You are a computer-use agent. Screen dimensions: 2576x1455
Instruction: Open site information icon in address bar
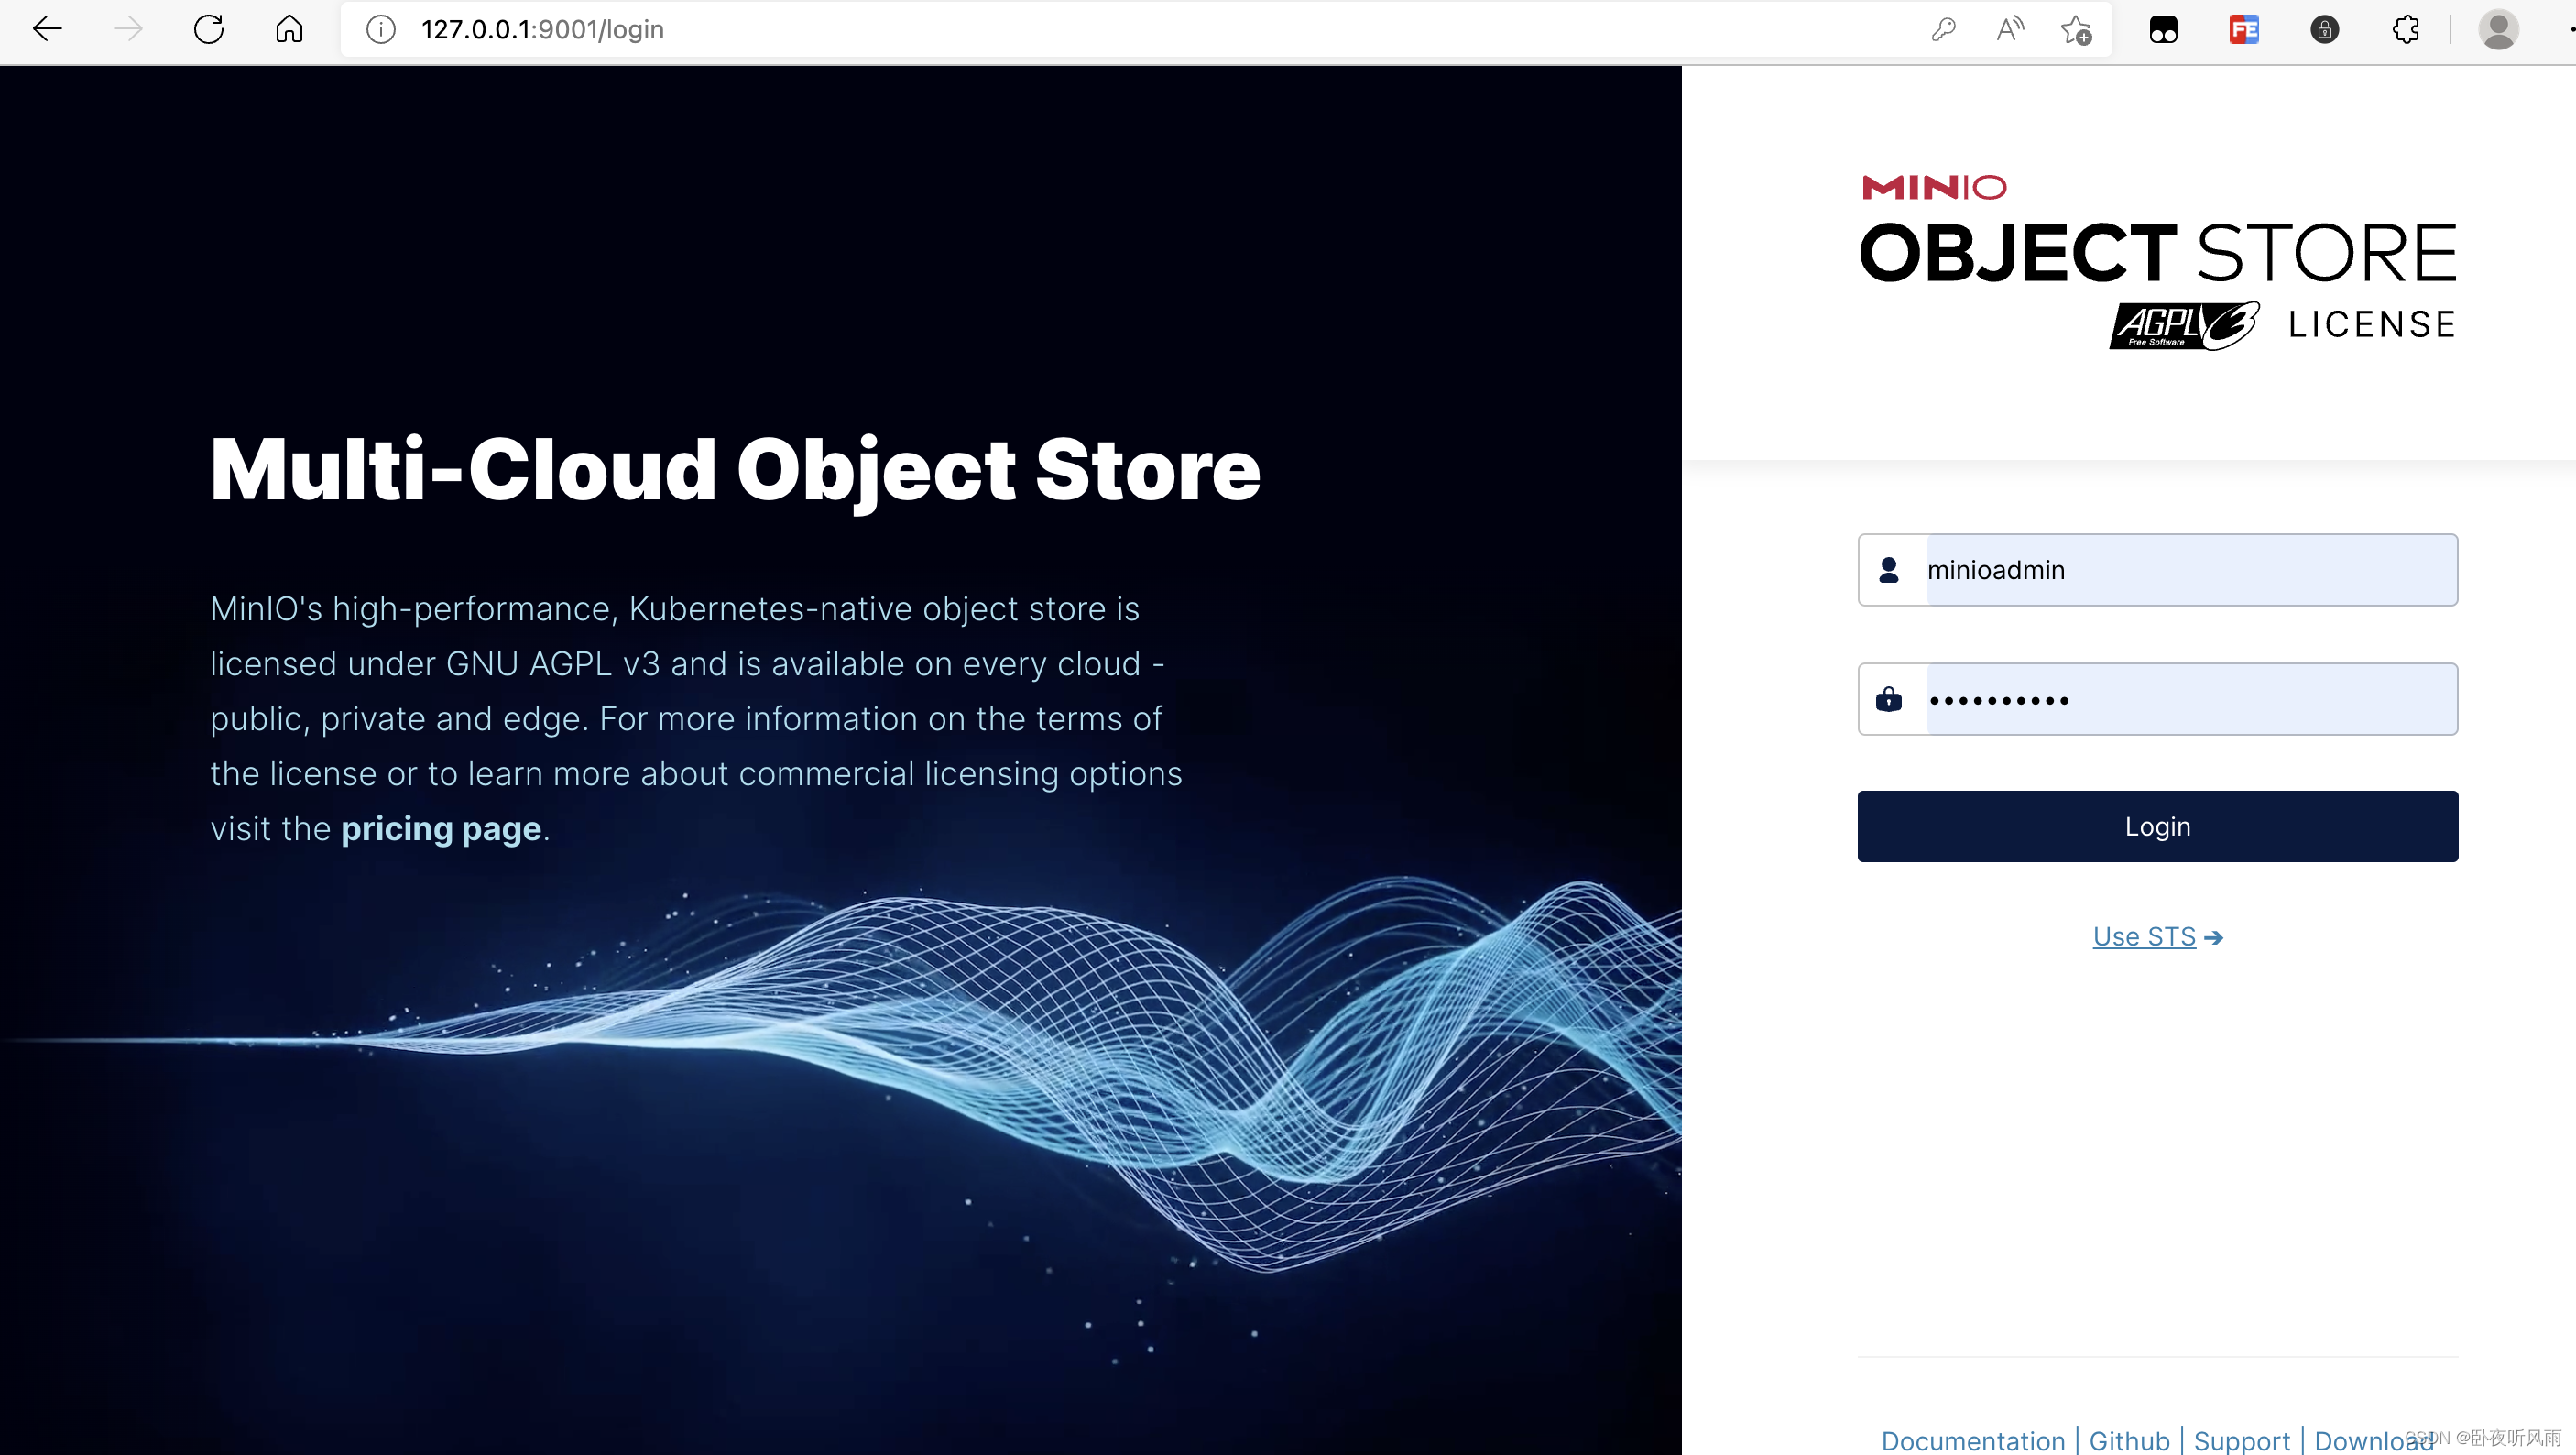380,29
